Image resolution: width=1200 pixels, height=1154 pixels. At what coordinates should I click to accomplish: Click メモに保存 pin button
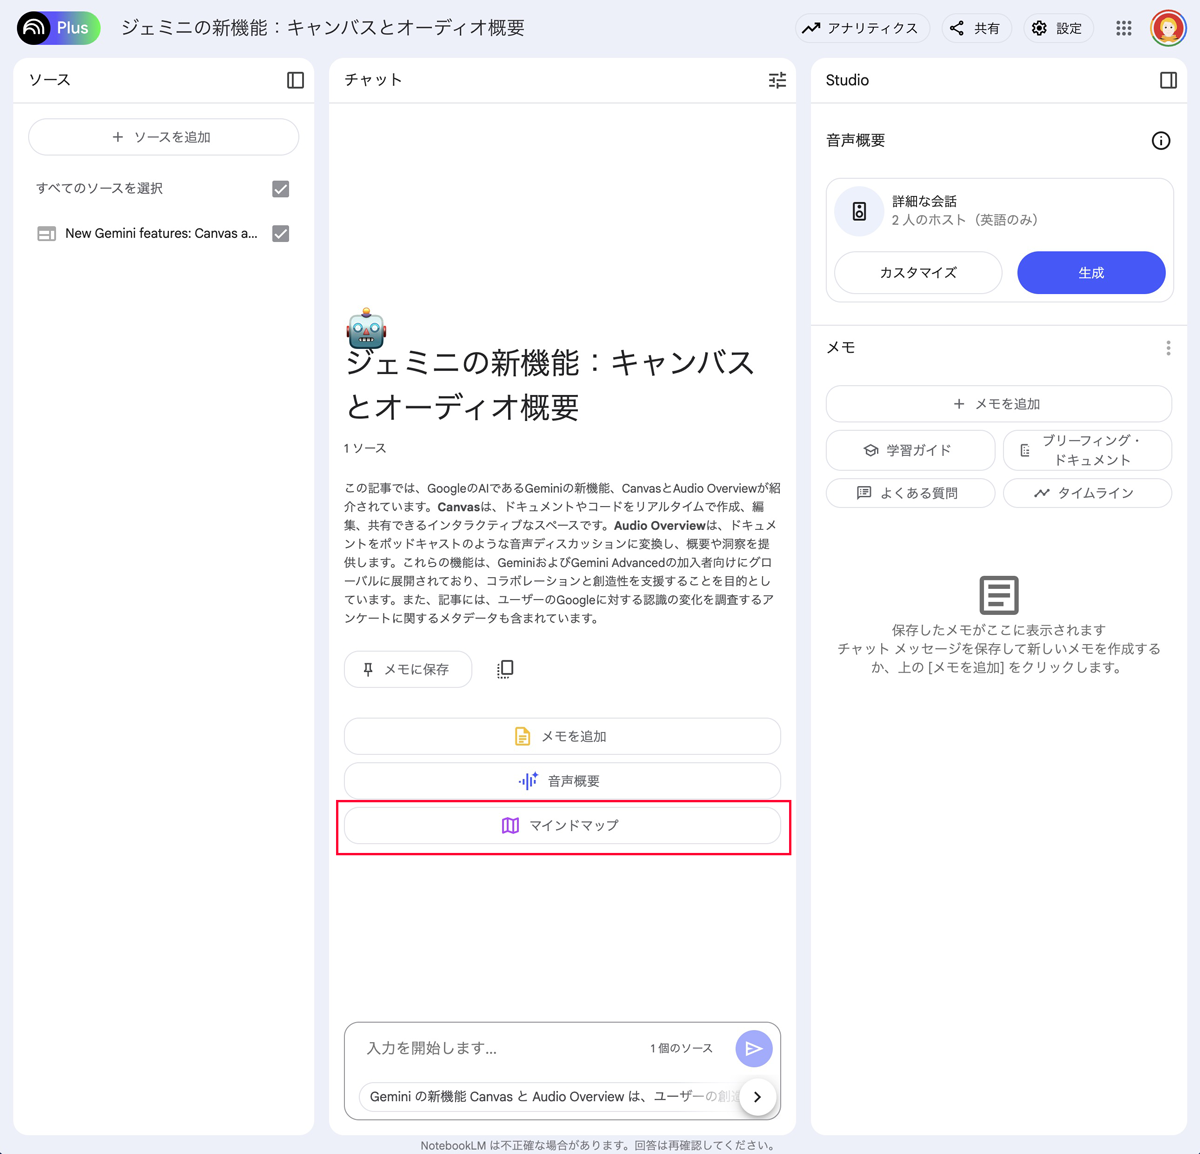[408, 669]
